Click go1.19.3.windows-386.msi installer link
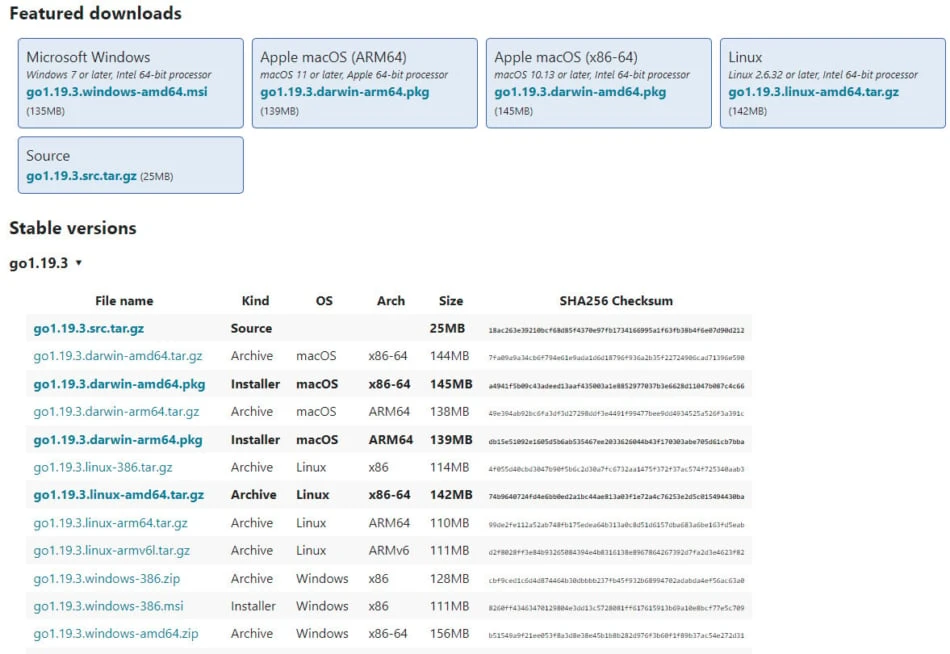The width and height of the screenshot is (950, 654). (x=107, y=606)
